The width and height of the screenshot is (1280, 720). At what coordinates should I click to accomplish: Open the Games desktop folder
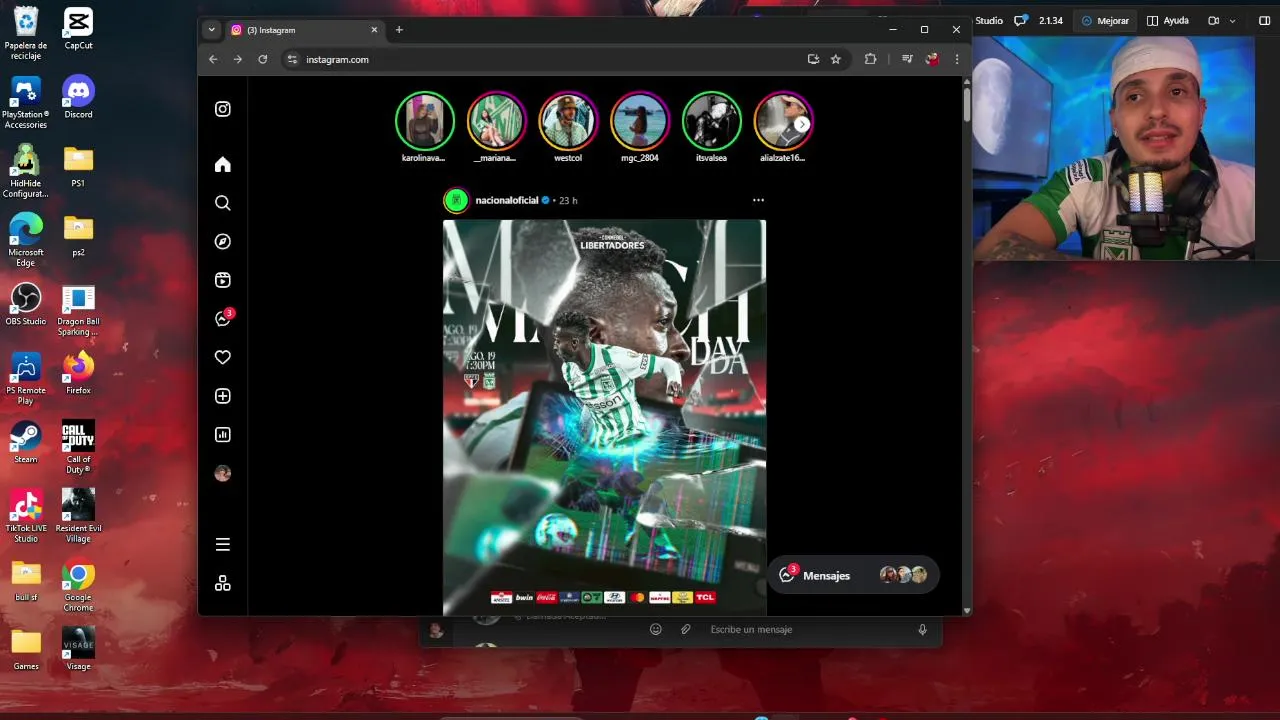(26, 649)
